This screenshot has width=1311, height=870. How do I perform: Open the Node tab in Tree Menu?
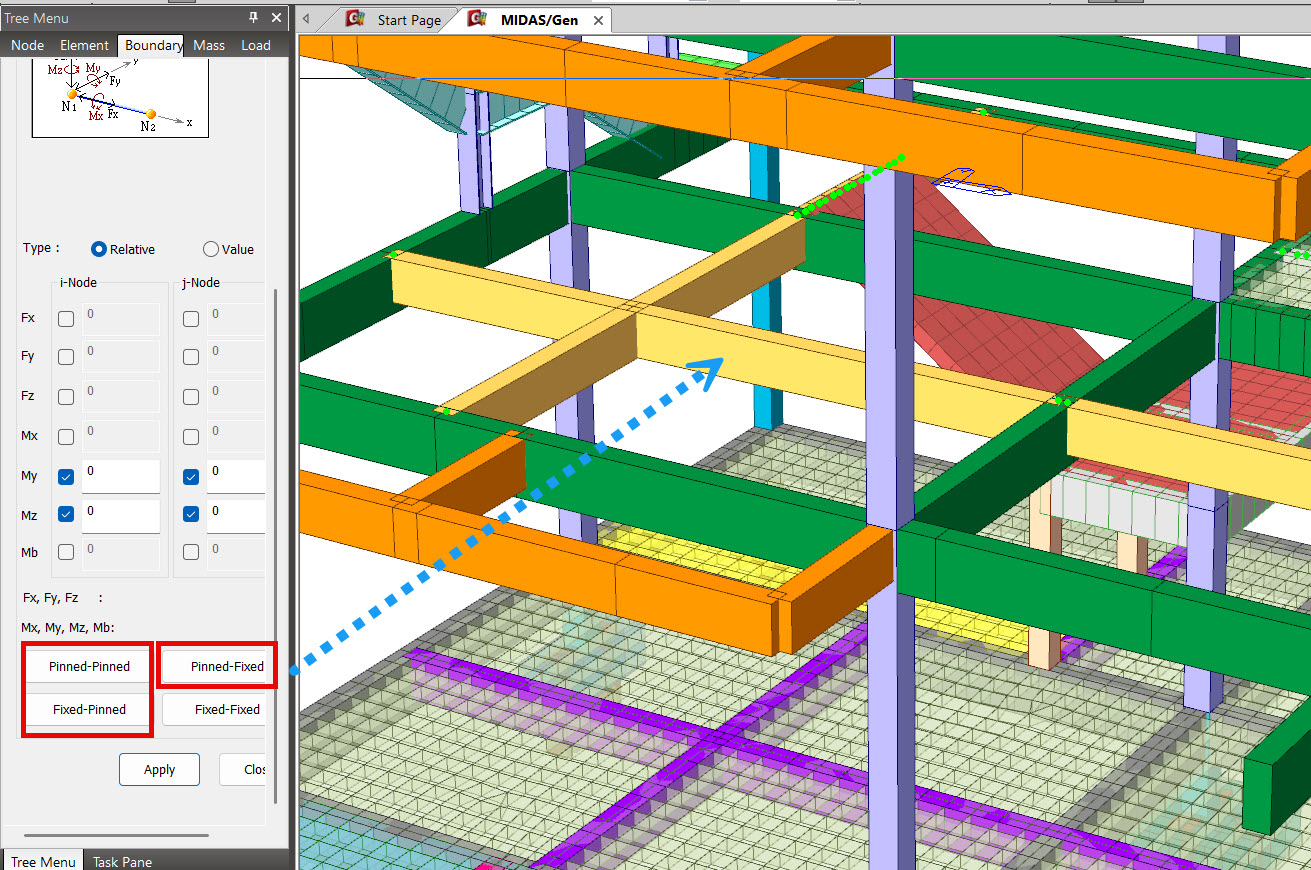[x=28, y=45]
